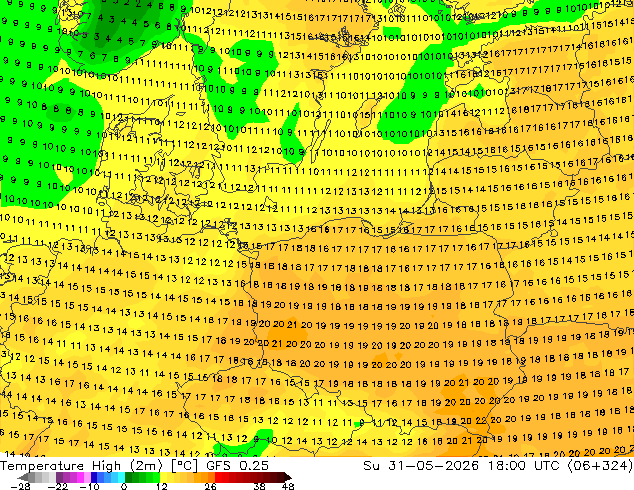Click the '18:00 UTC' time label

click(x=523, y=466)
